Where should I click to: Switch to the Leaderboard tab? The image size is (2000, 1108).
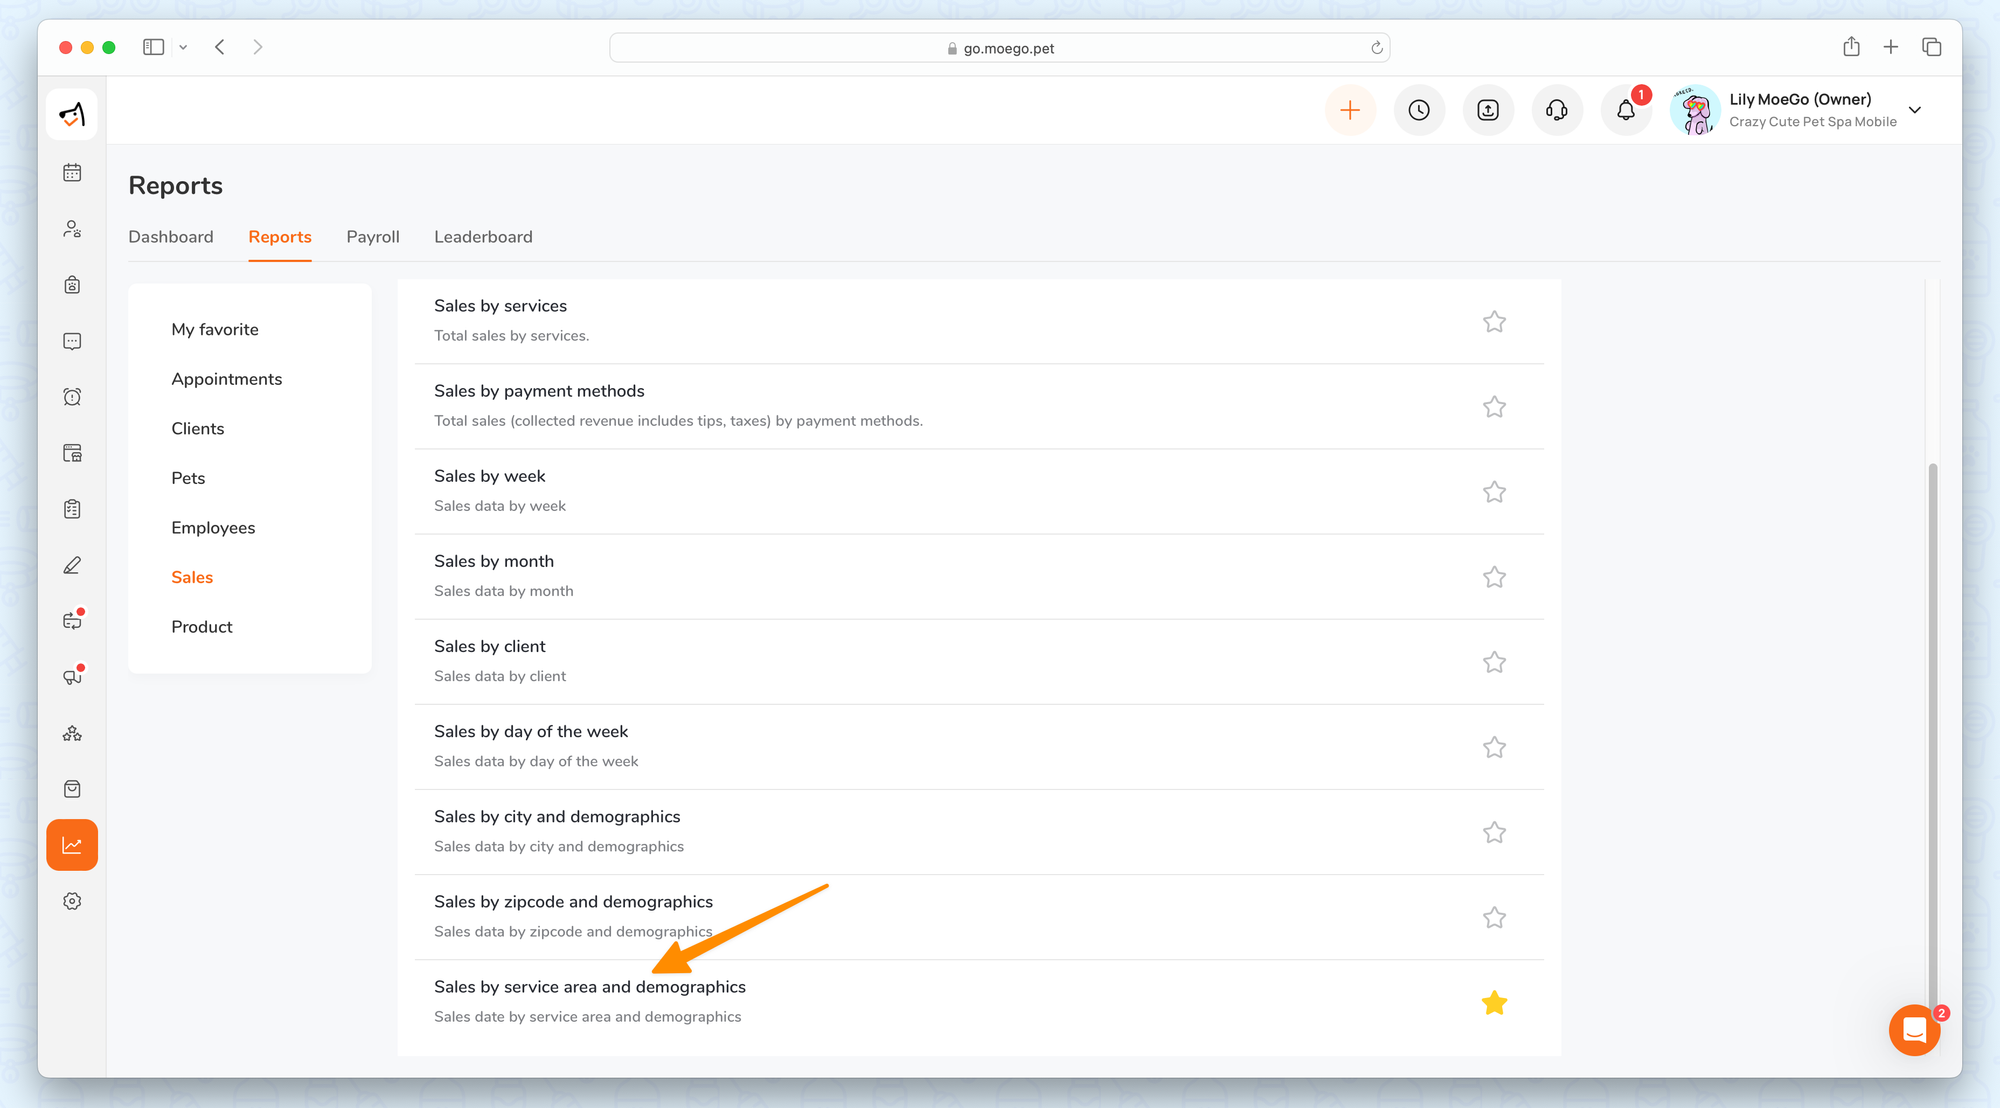(x=483, y=237)
